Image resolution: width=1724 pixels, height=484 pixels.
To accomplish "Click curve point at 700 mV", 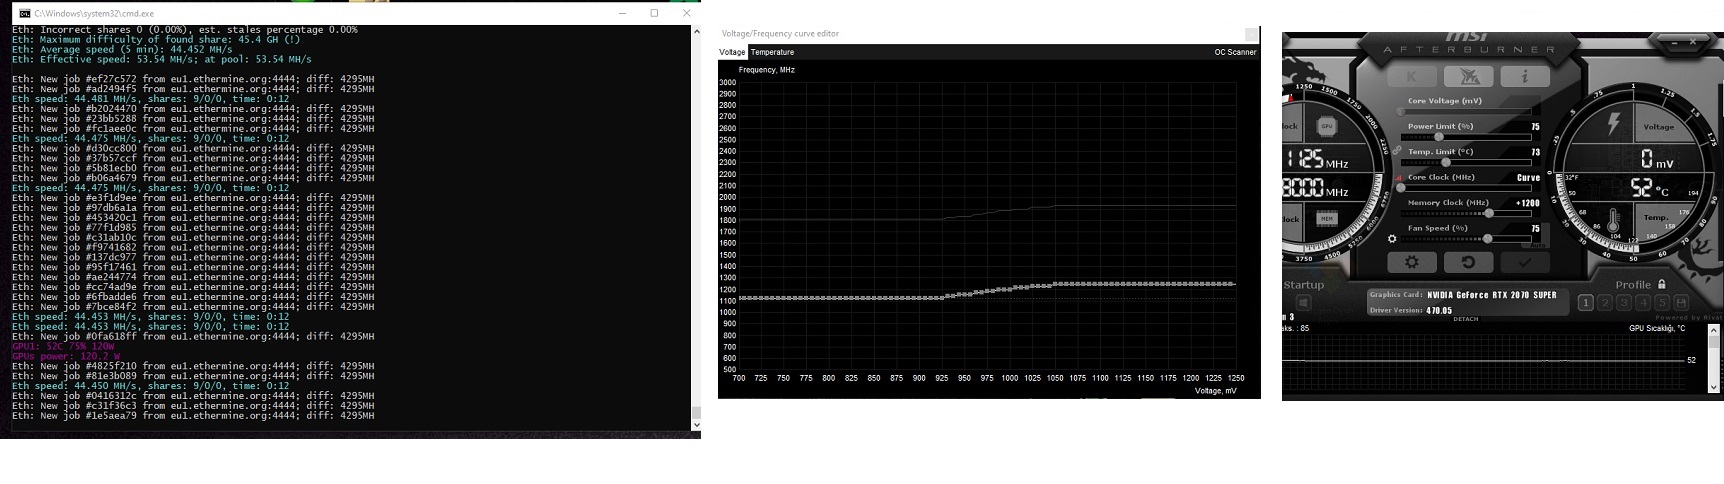I will point(740,298).
